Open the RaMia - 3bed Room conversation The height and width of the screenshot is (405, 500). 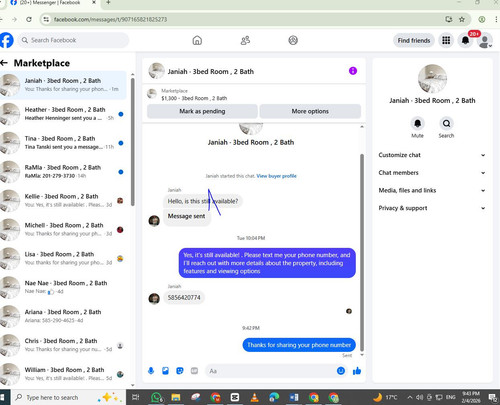(x=63, y=172)
